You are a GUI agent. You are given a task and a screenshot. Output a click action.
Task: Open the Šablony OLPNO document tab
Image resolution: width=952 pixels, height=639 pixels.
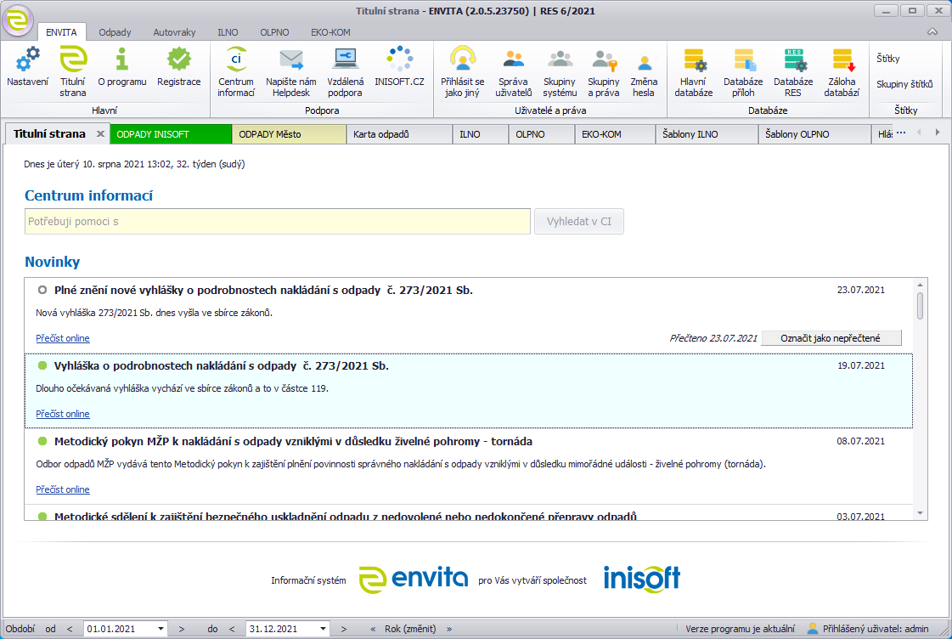pyautogui.click(x=814, y=134)
